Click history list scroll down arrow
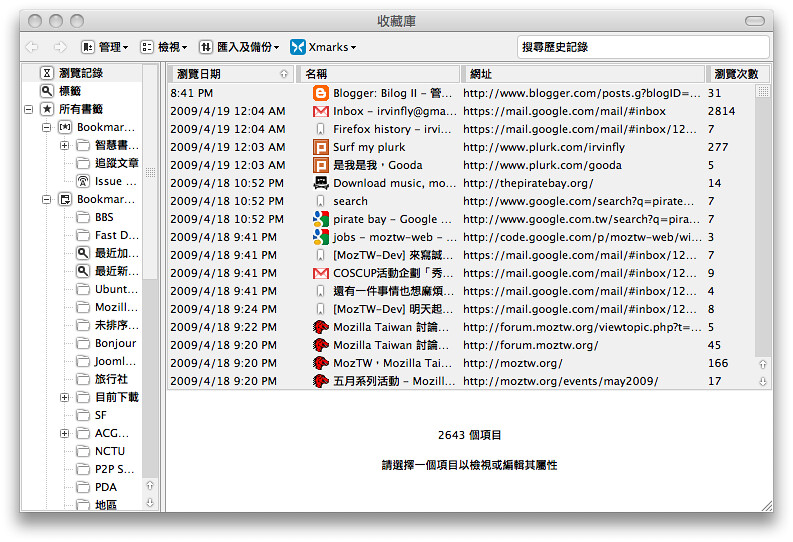The width and height of the screenshot is (793, 542). point(763,382)
